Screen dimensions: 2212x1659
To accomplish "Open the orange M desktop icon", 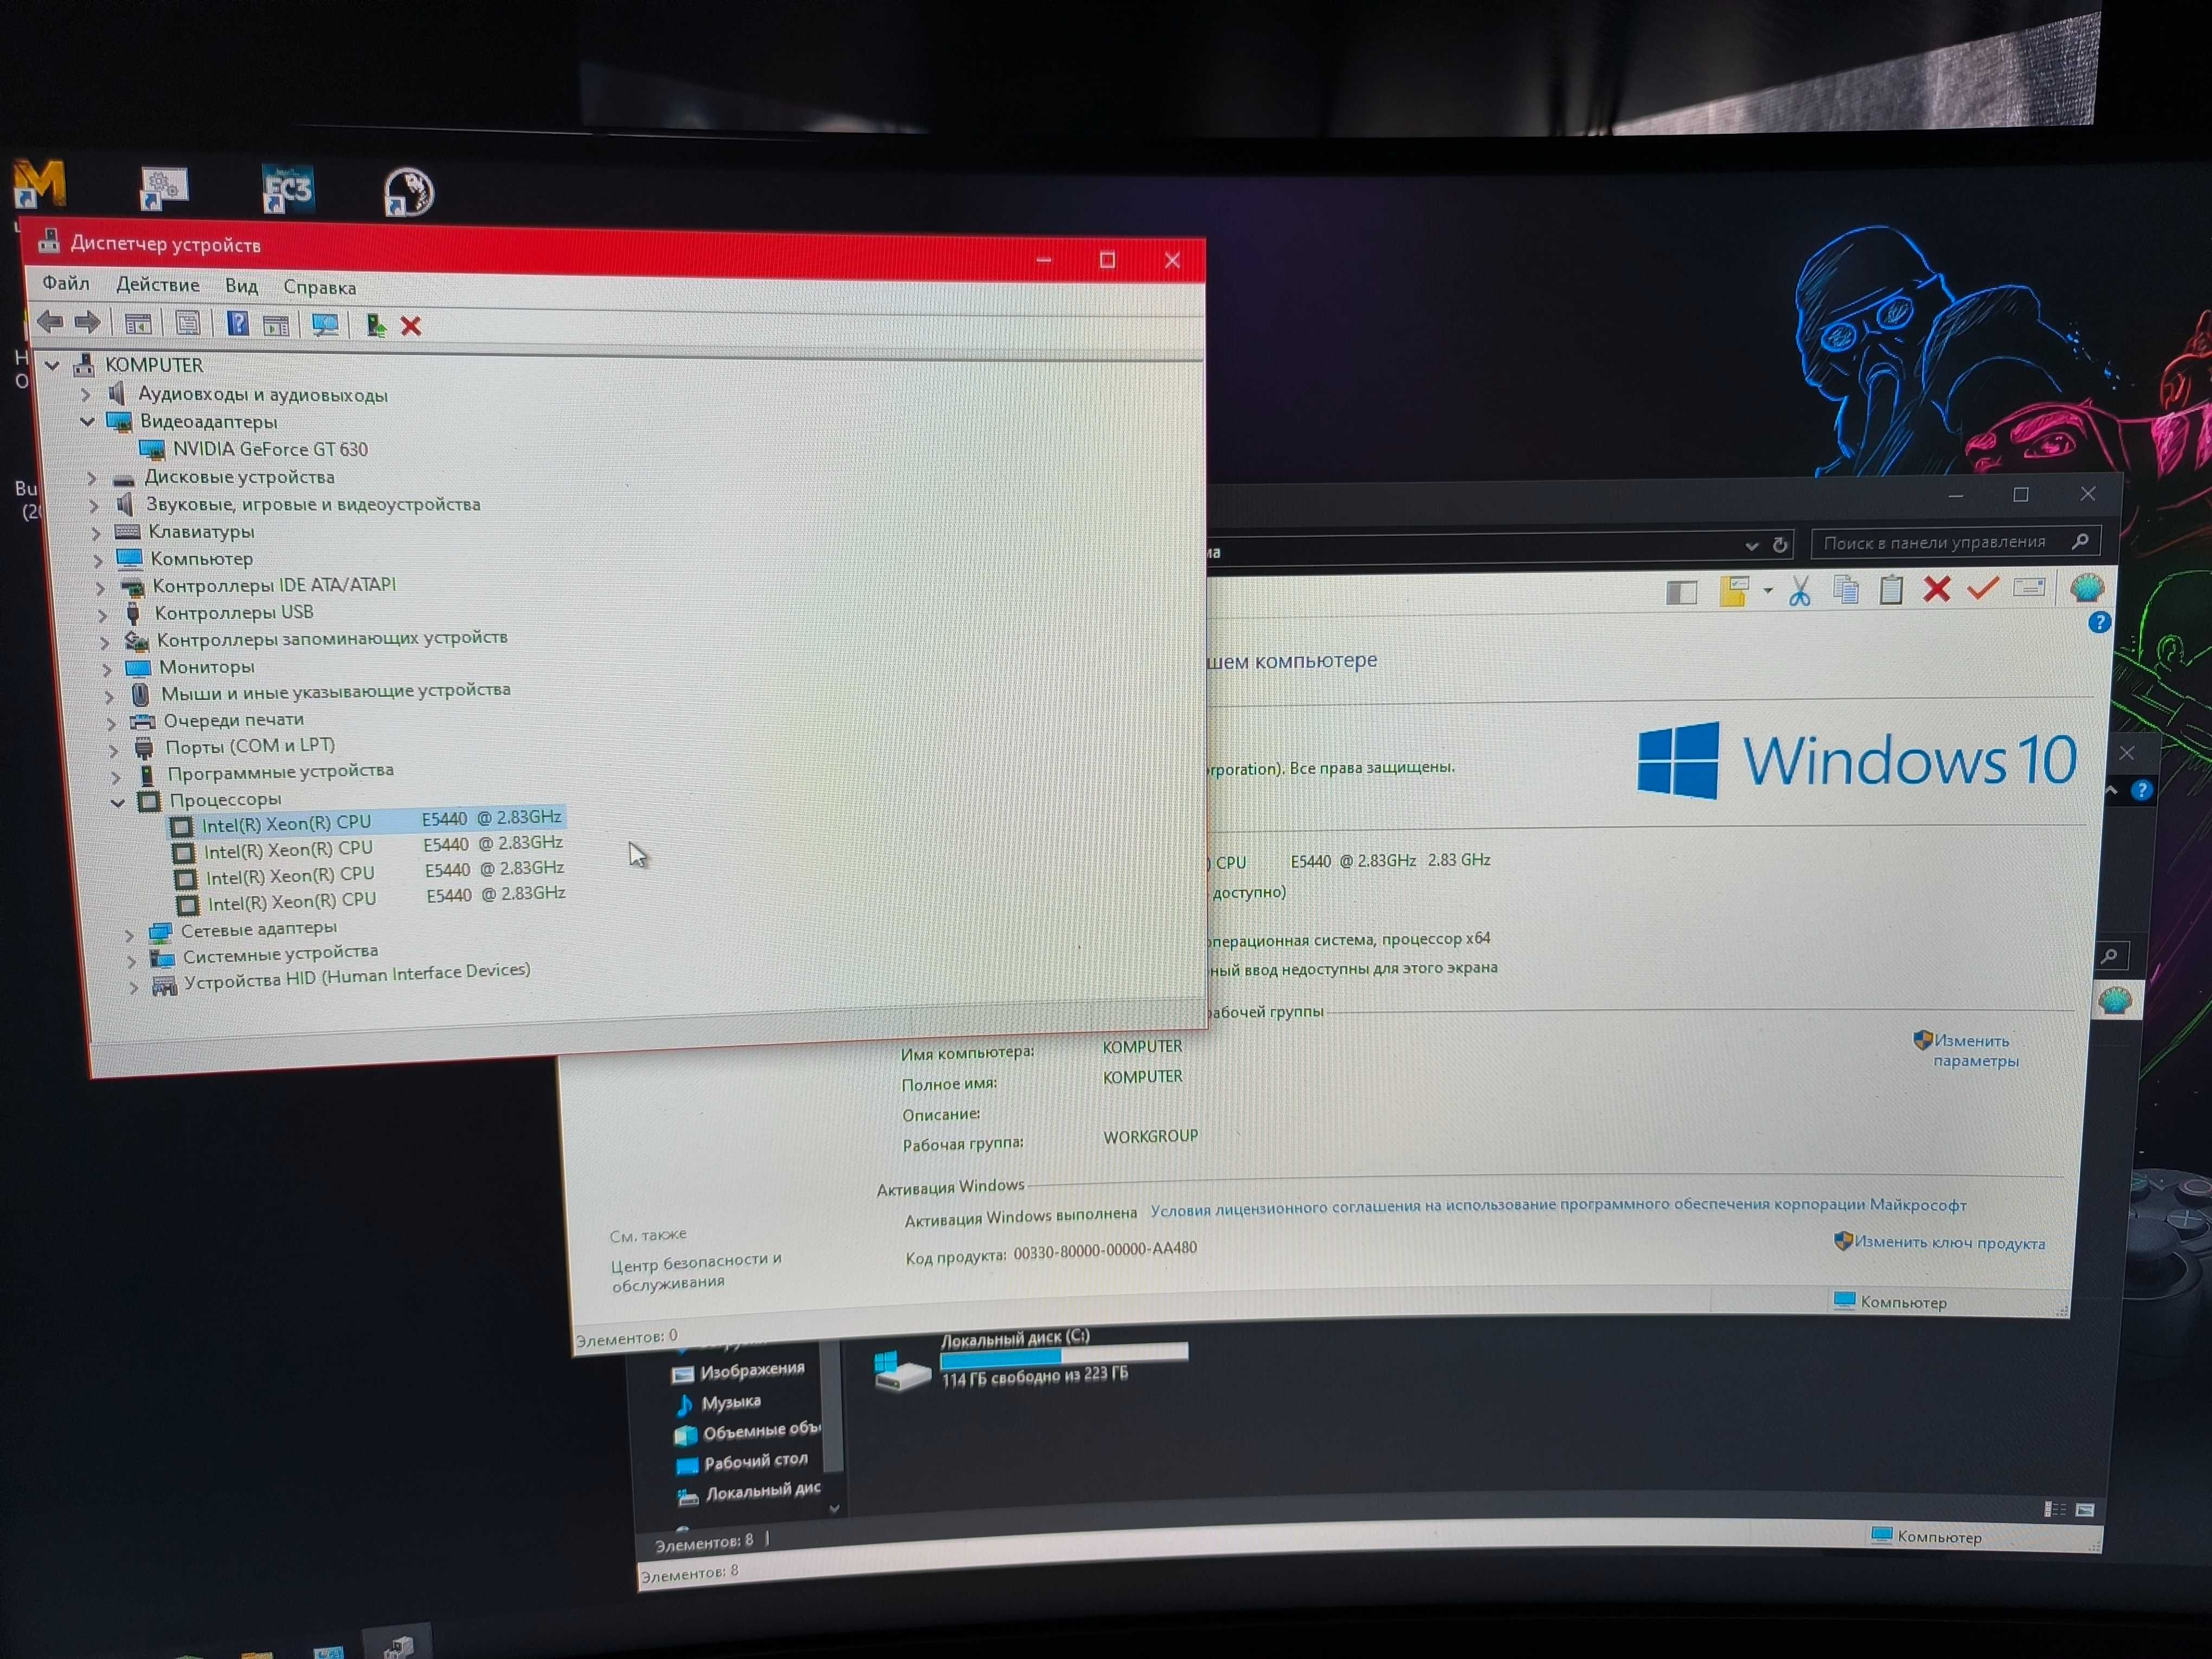I will point(39,184).
